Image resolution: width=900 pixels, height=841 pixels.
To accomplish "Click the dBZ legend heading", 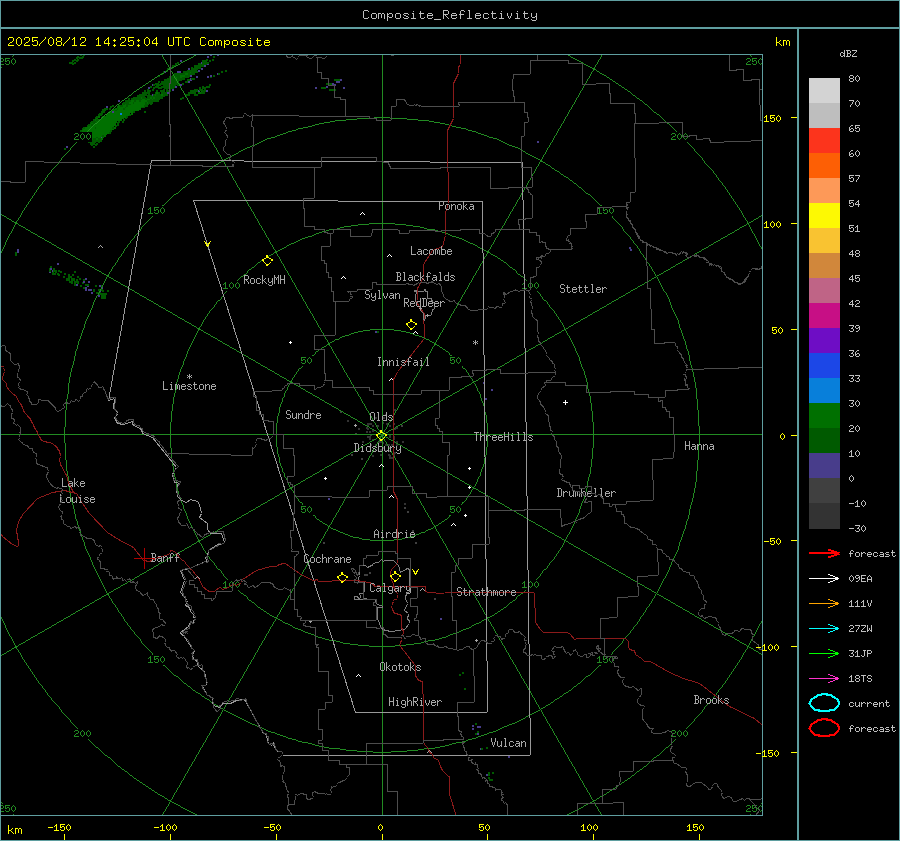I will tap(848, 53).
